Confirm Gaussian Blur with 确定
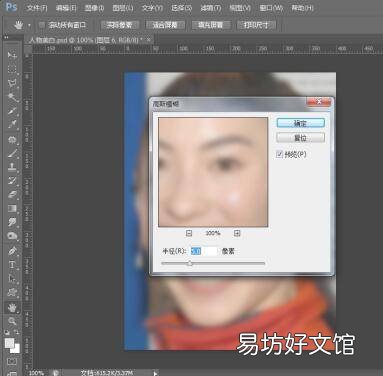The height and width of the screenshot is (376, 383). [300, 123]
